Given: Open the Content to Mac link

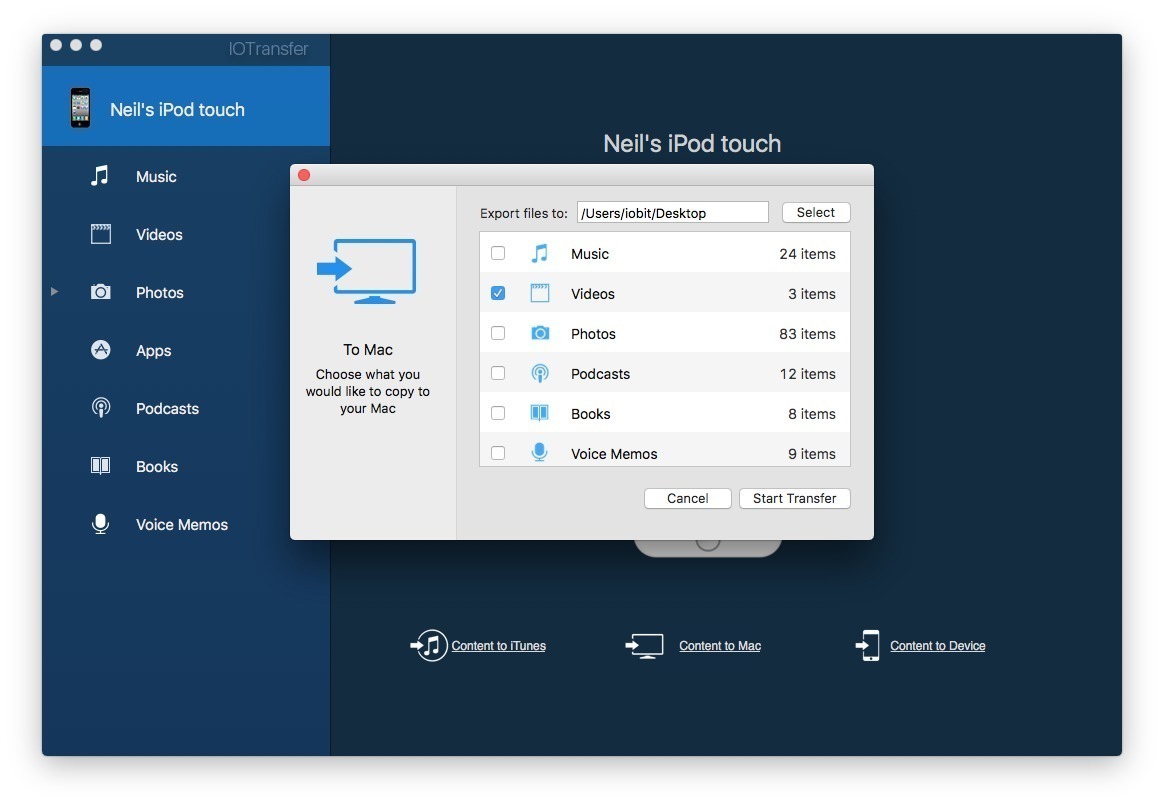Looking at the screenshot, I should [x=720, y=646].
